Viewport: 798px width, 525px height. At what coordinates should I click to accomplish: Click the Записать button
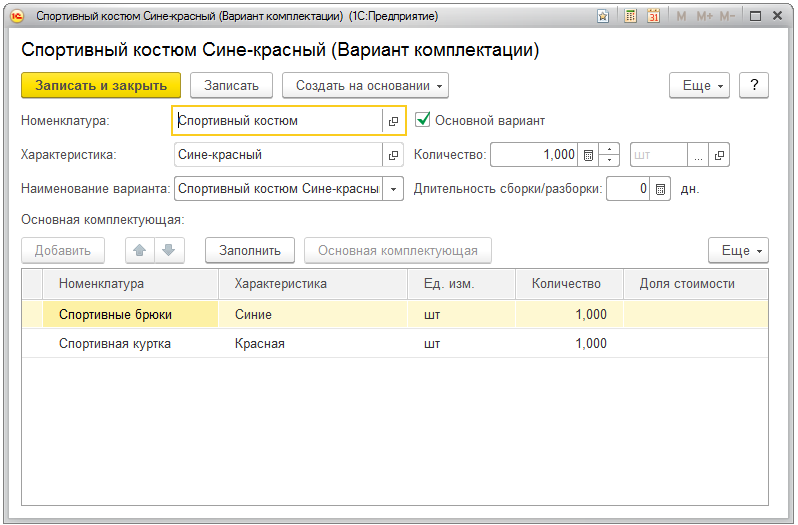click(x=232, y=85)
